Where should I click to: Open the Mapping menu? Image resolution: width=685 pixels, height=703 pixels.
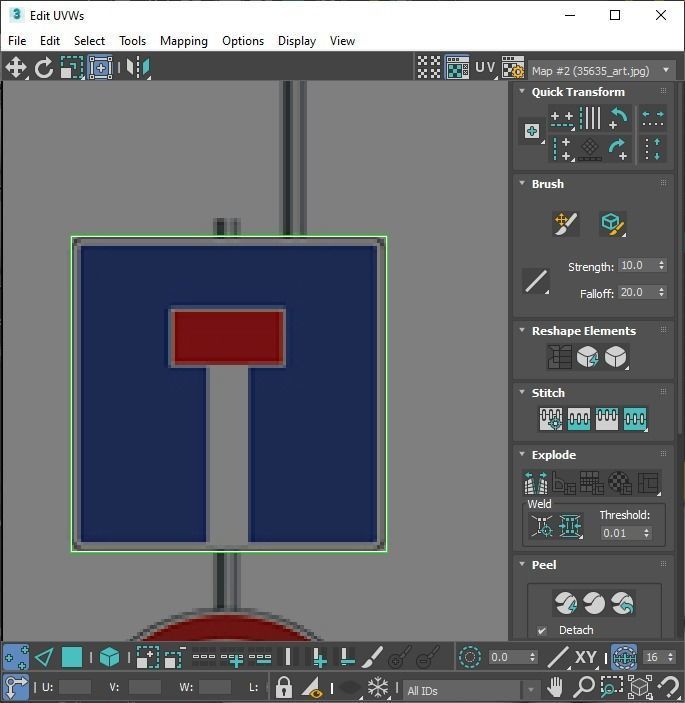pos(184,41)
